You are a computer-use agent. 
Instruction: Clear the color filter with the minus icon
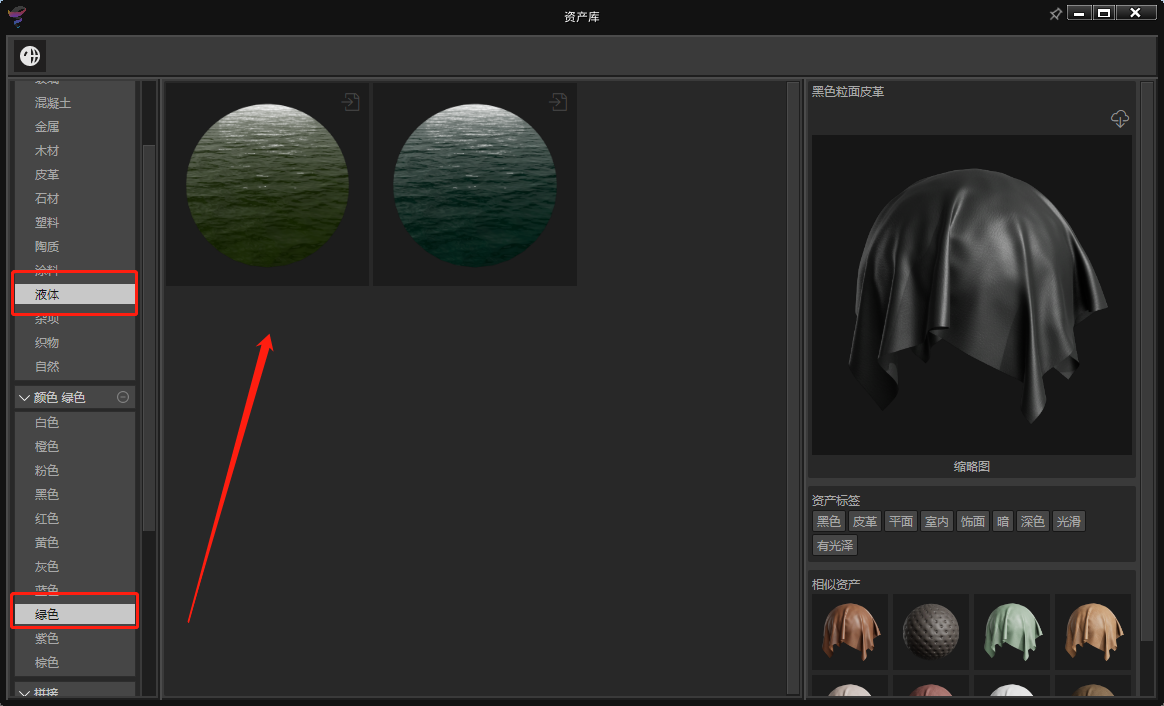coord(123,397)
